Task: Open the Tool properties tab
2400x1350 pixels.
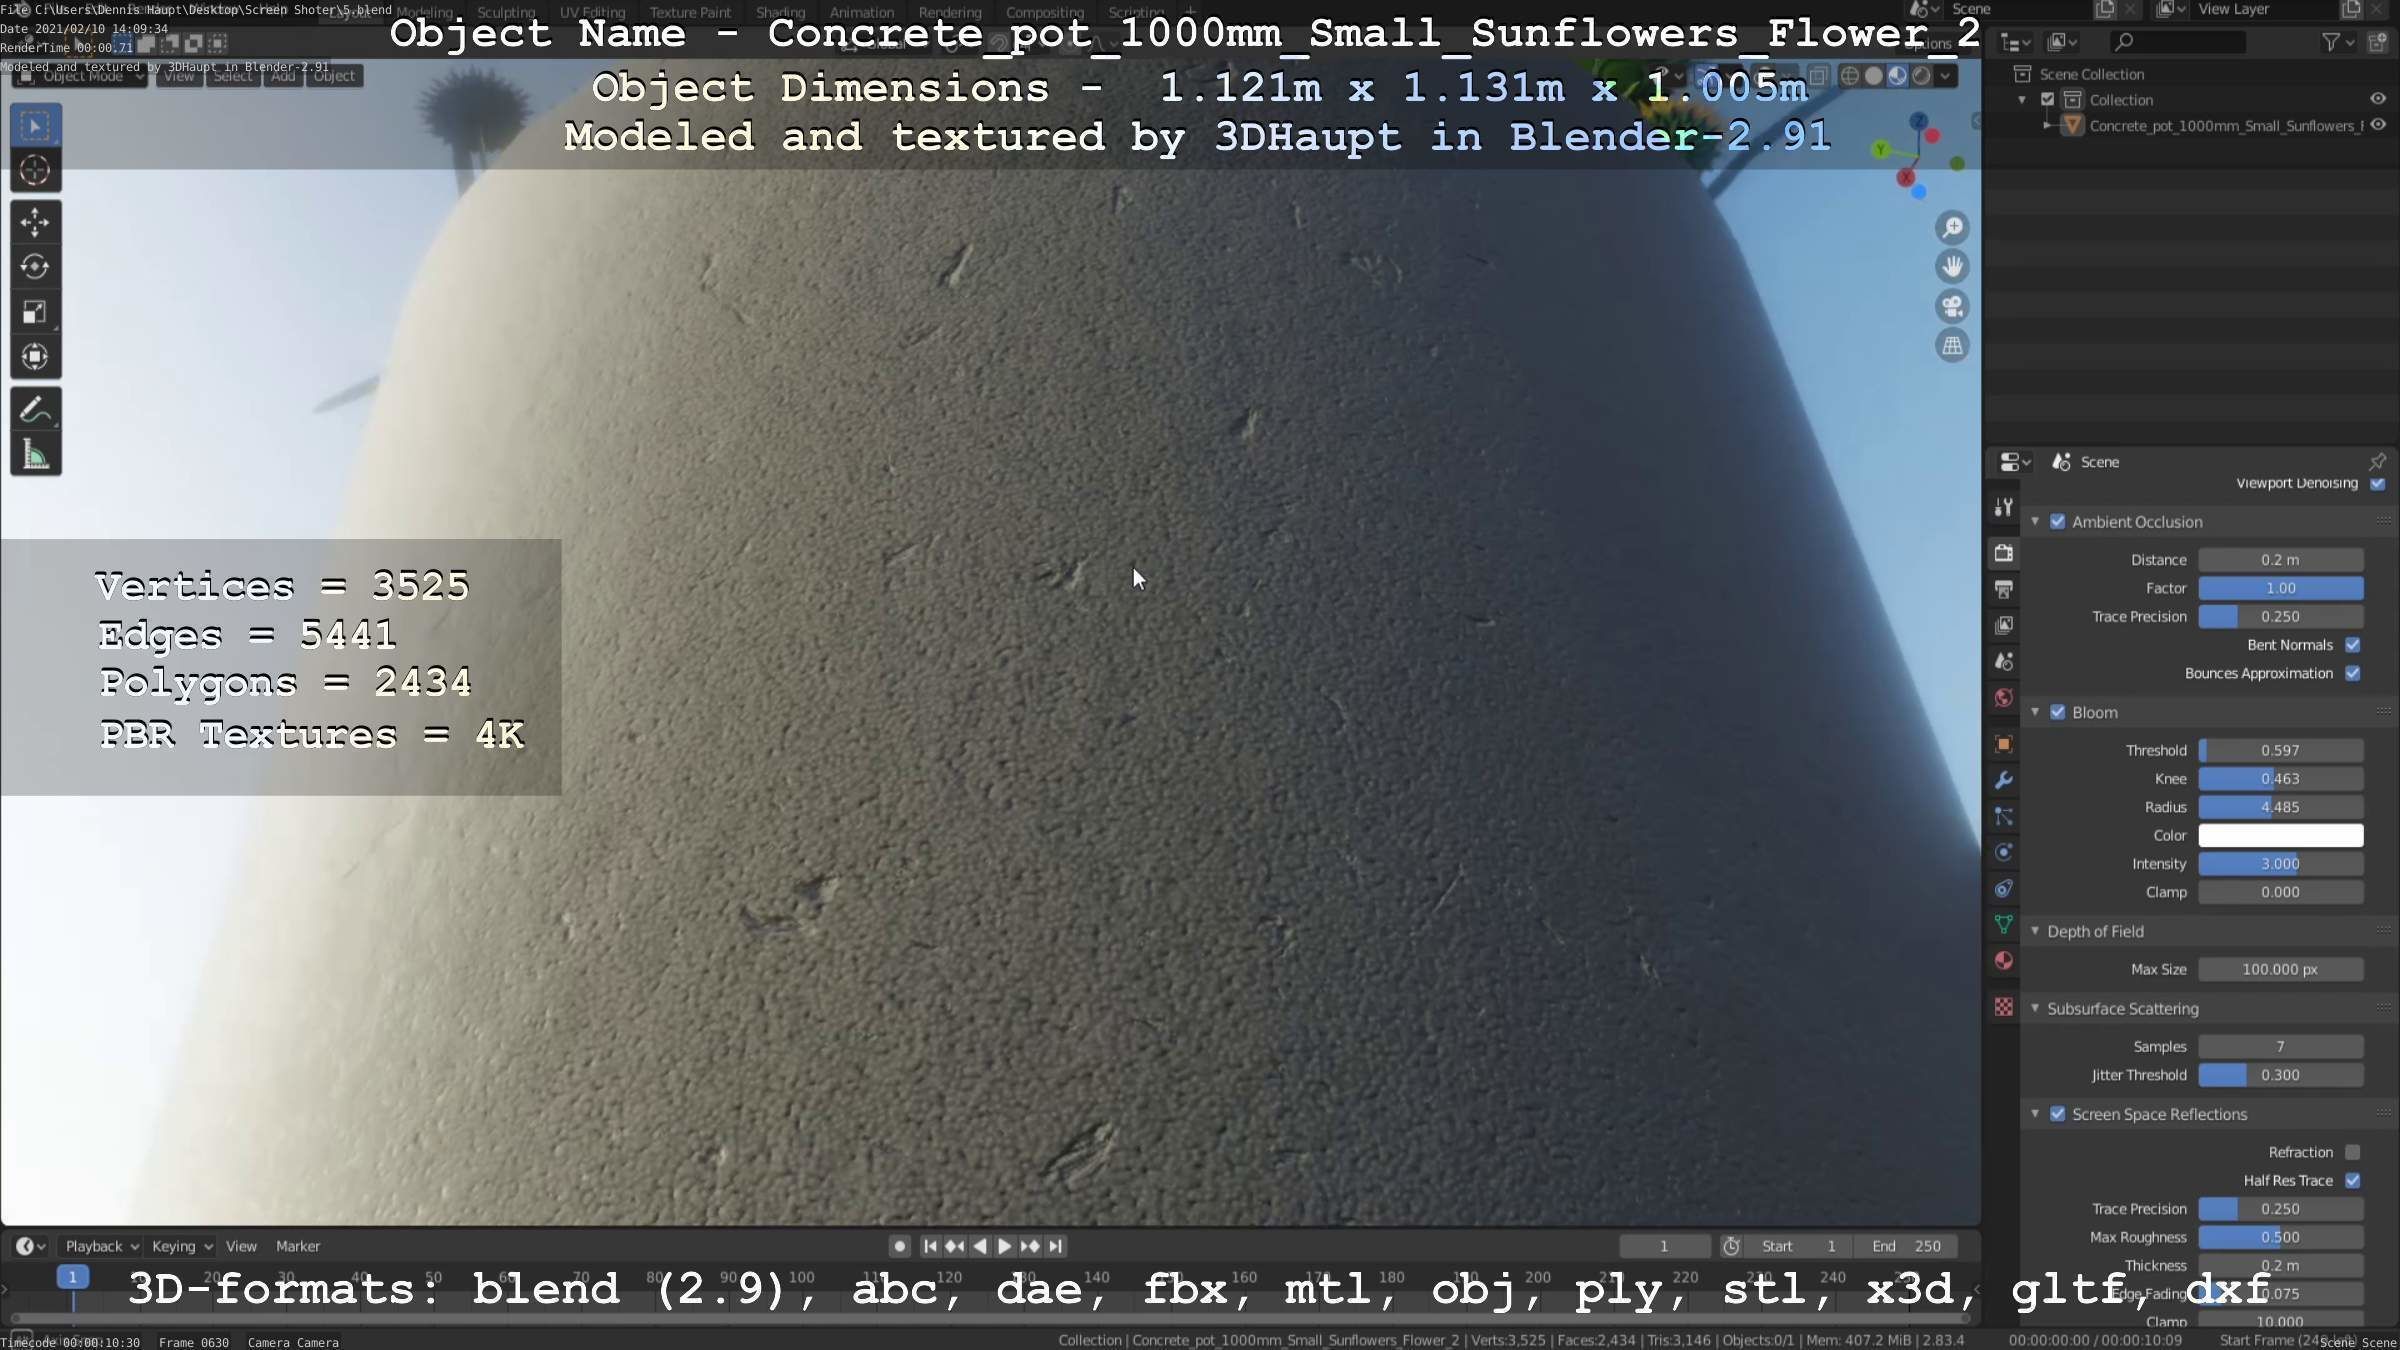Action: coord(2004,508)
